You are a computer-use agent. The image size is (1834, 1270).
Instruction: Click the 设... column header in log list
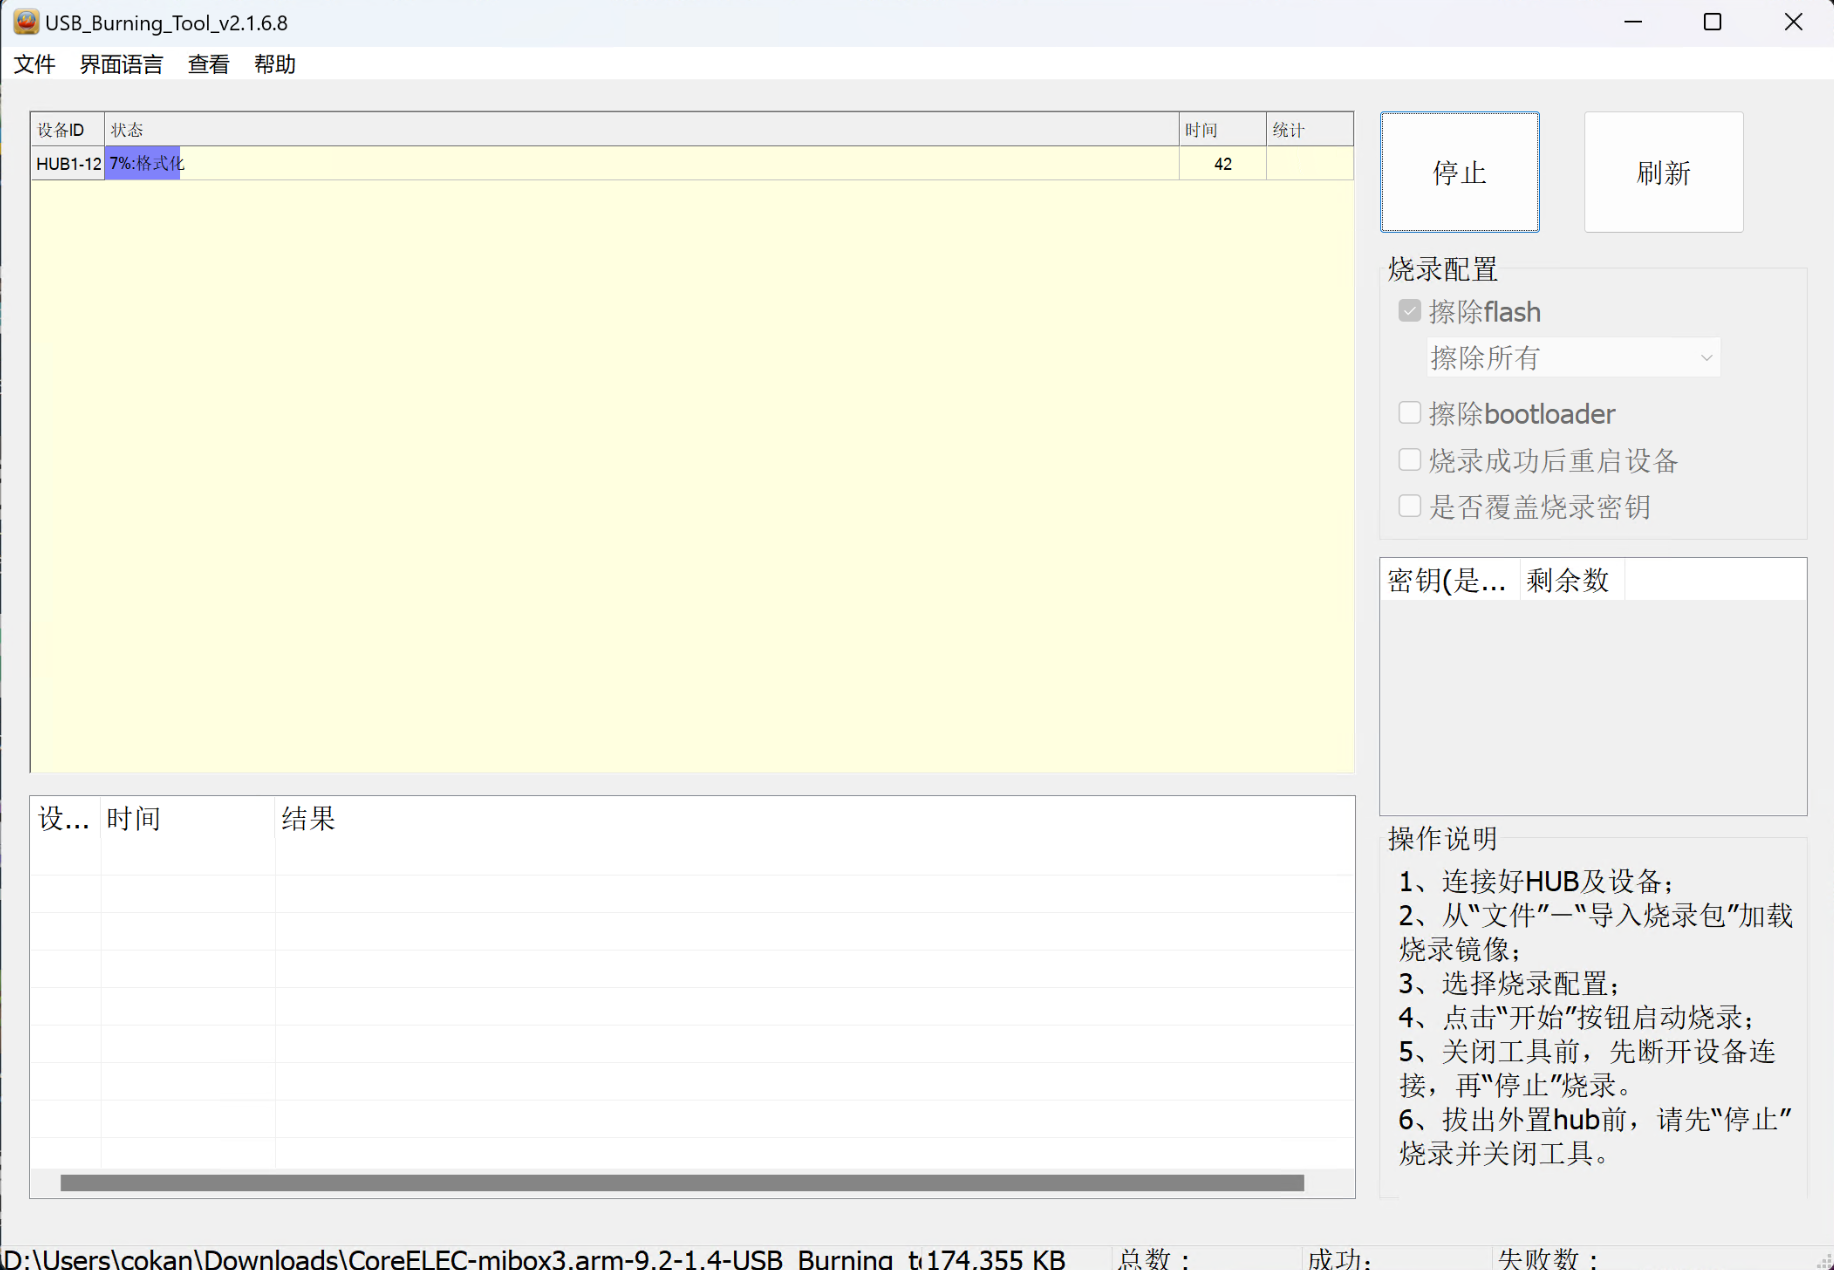point(65,819)
